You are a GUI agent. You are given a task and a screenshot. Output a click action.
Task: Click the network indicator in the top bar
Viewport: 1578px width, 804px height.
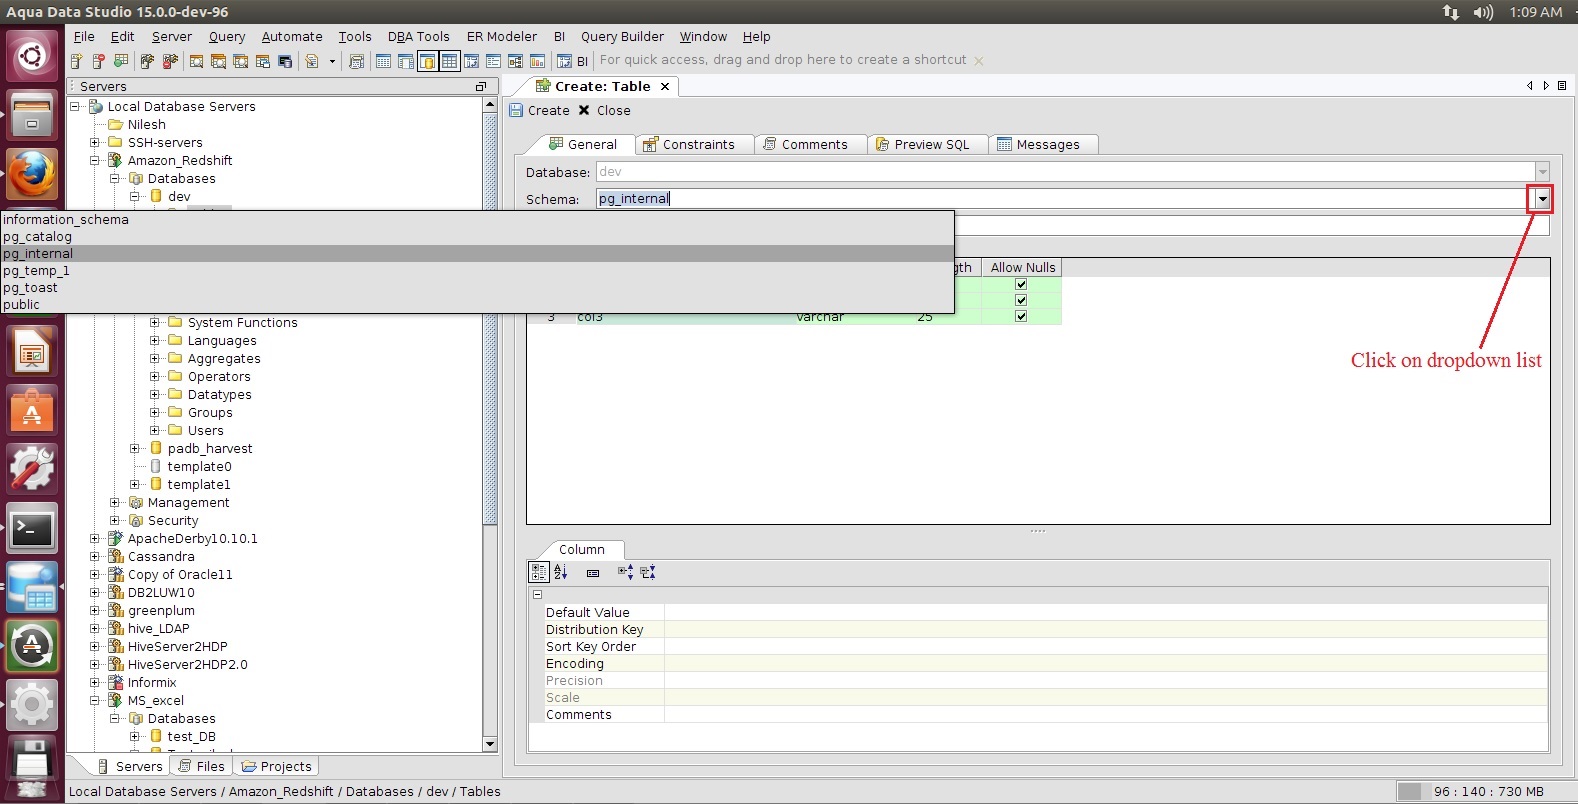[x=1450, y=12]
